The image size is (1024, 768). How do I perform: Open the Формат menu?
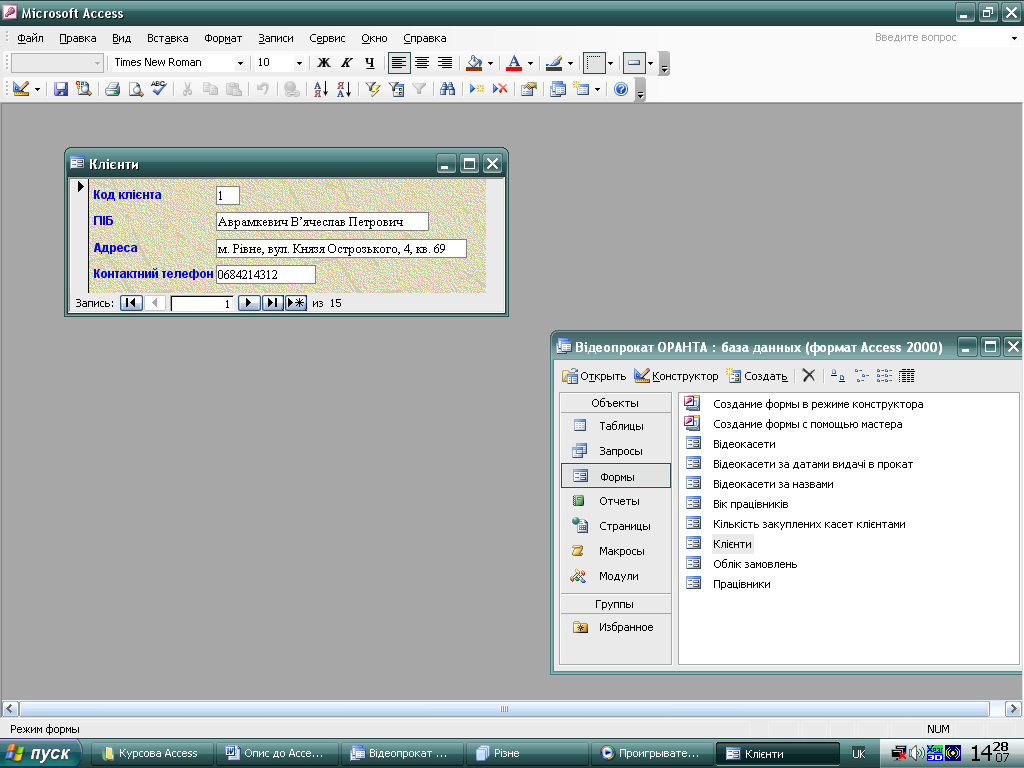coord(223,38)
